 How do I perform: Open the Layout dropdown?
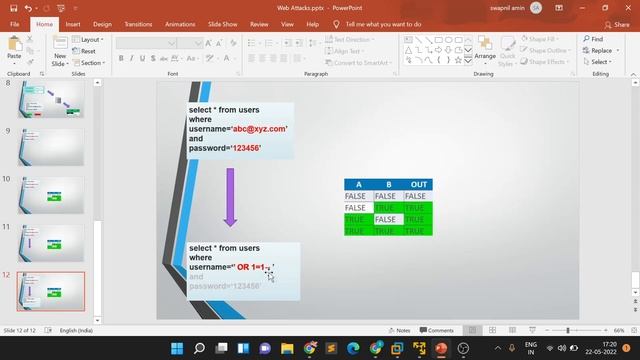88,40
